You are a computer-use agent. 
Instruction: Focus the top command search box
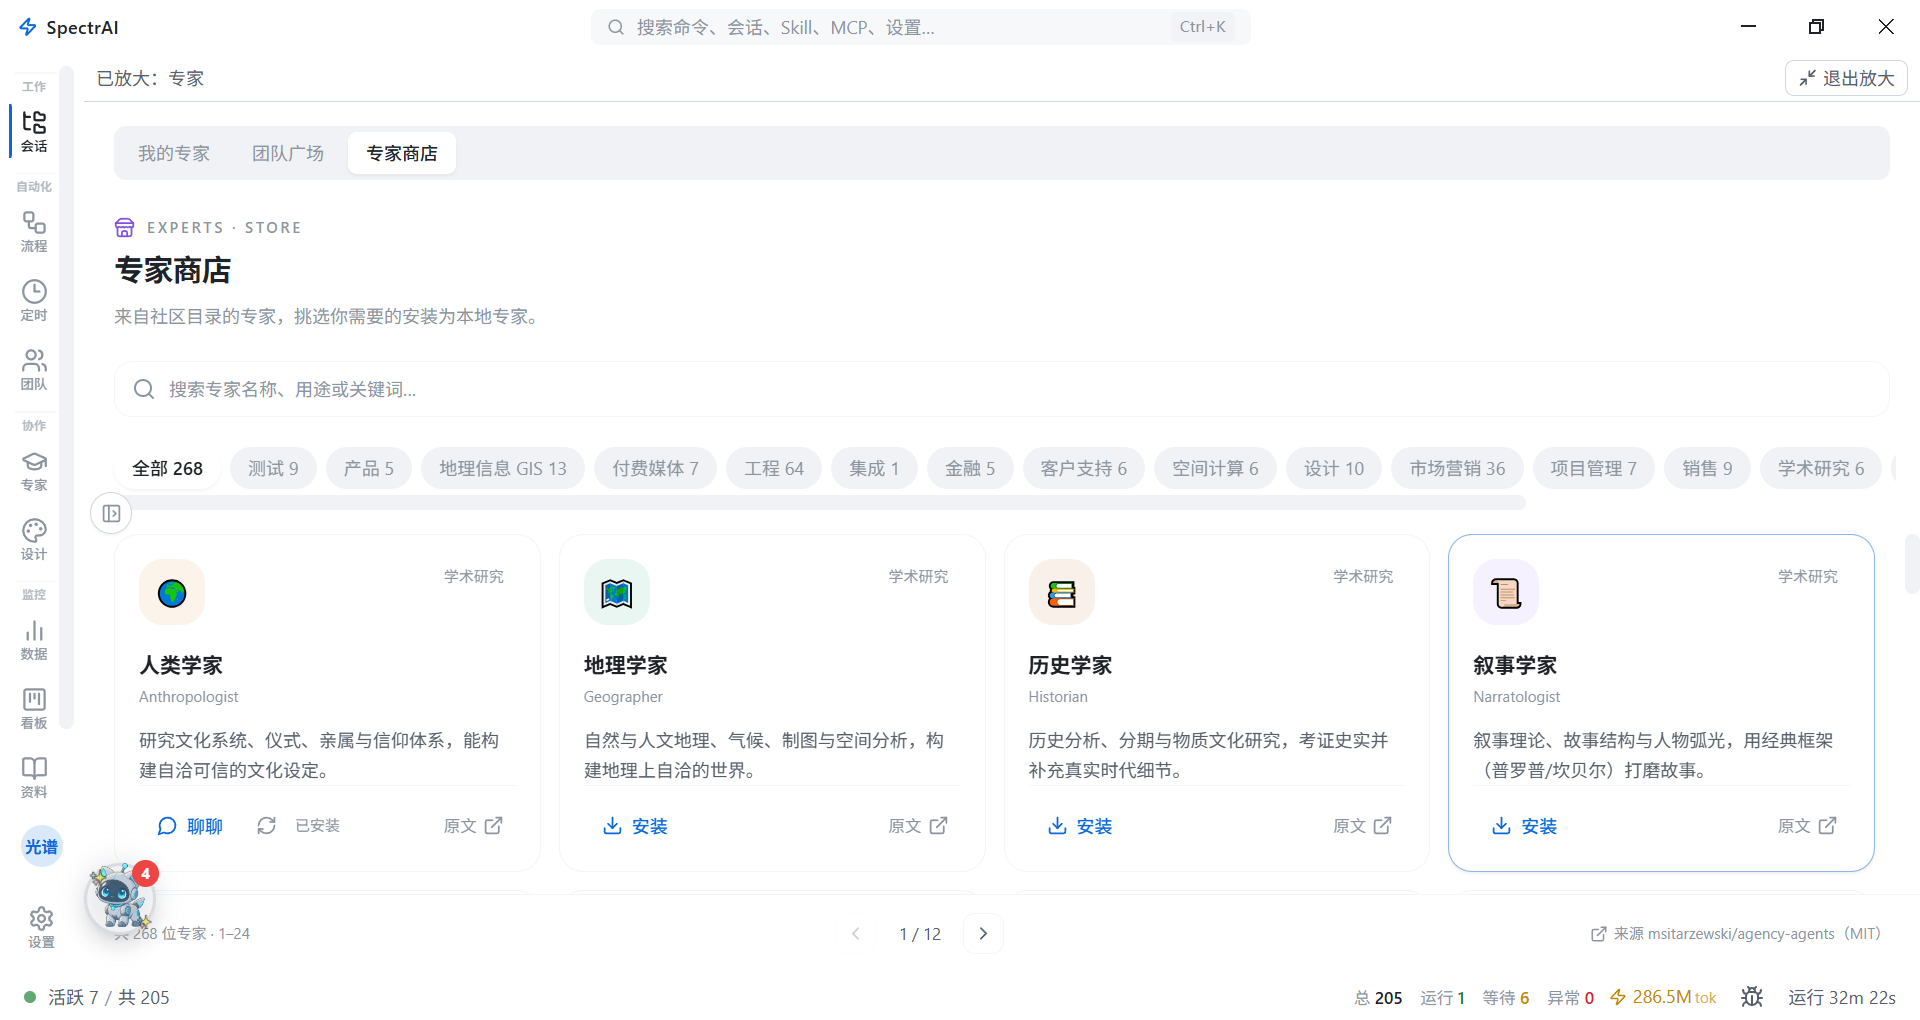(920, 27)
